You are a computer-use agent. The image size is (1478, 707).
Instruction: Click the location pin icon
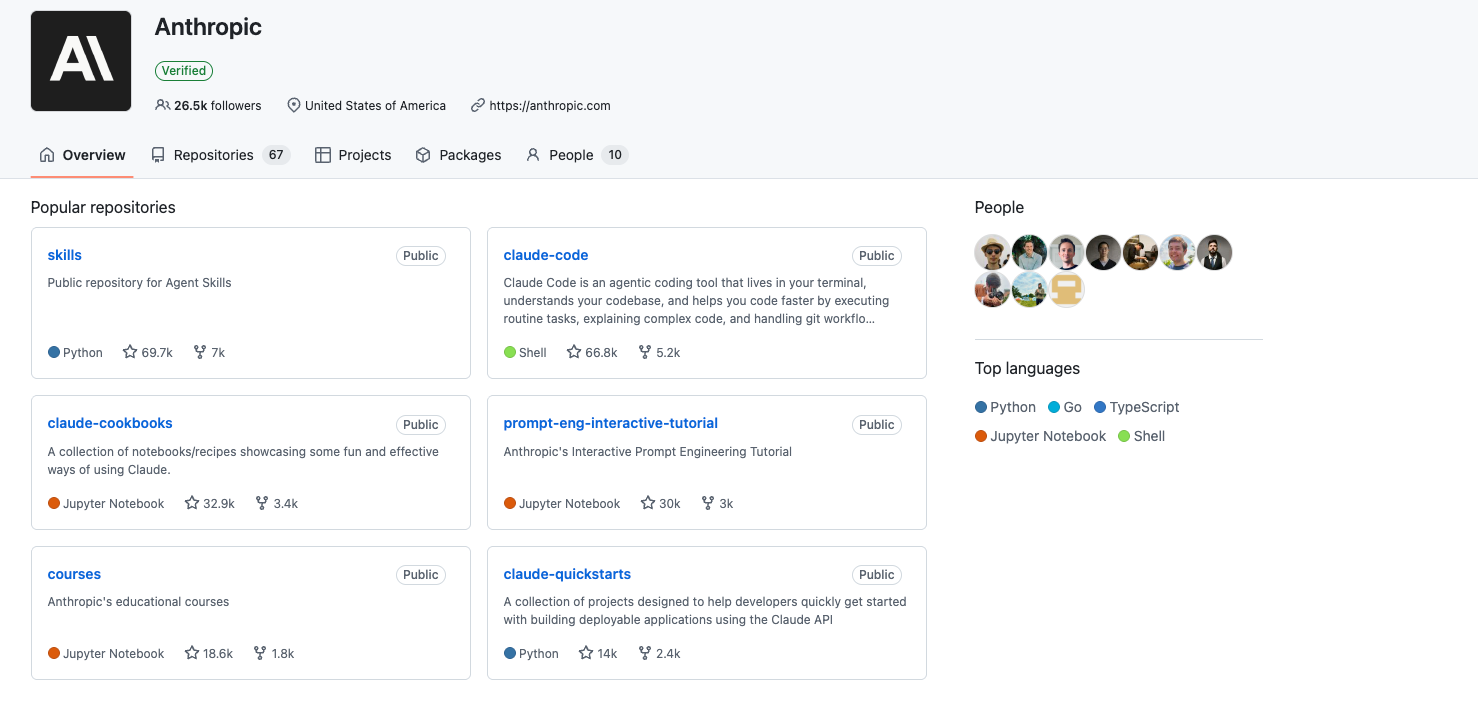pos(293,105)
